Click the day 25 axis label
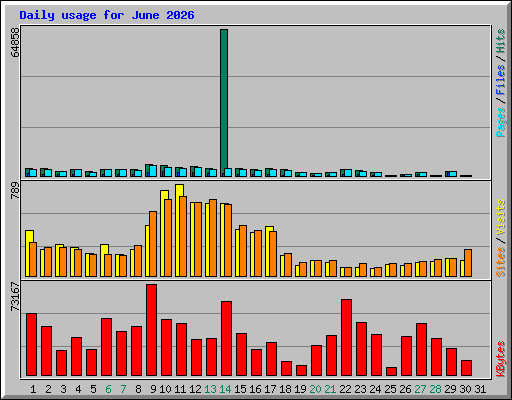Screen dimensions: 512x400 point(390,389)
